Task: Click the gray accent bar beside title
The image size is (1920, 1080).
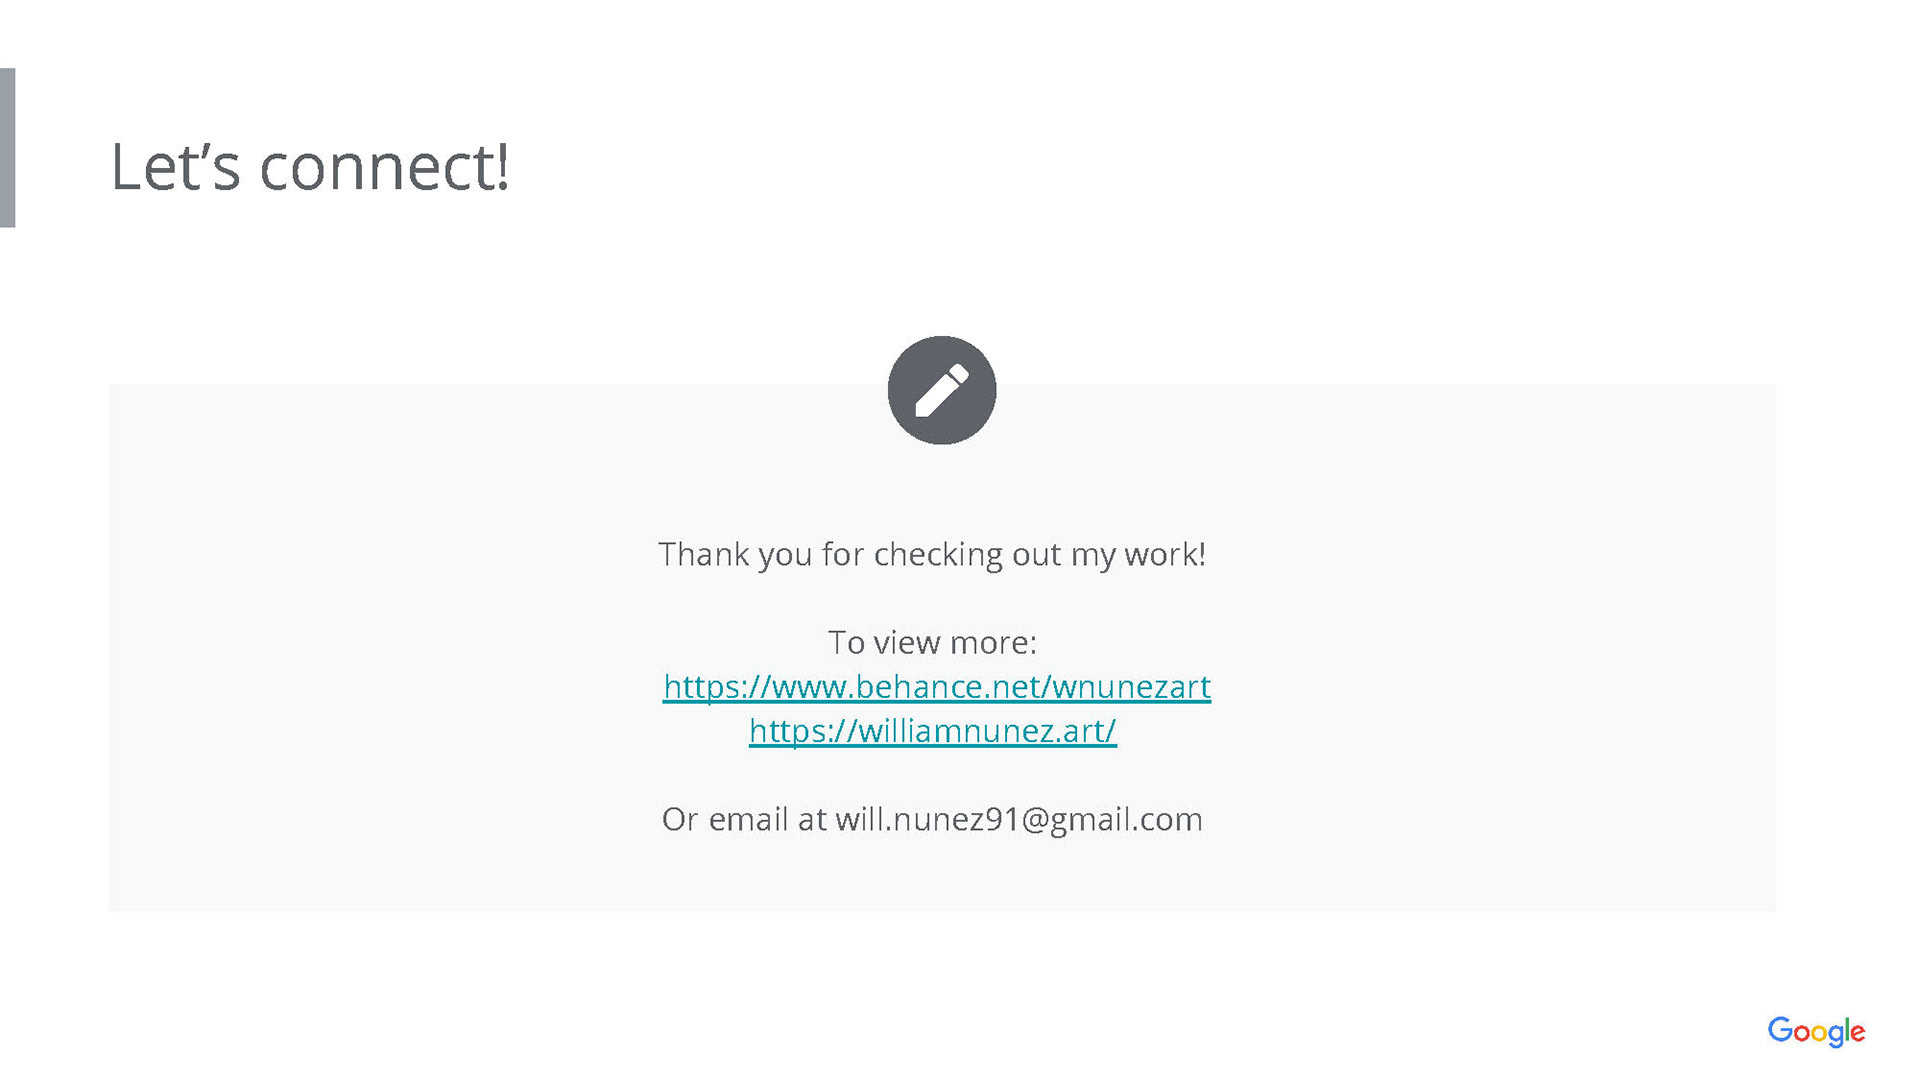Action: 7,148
